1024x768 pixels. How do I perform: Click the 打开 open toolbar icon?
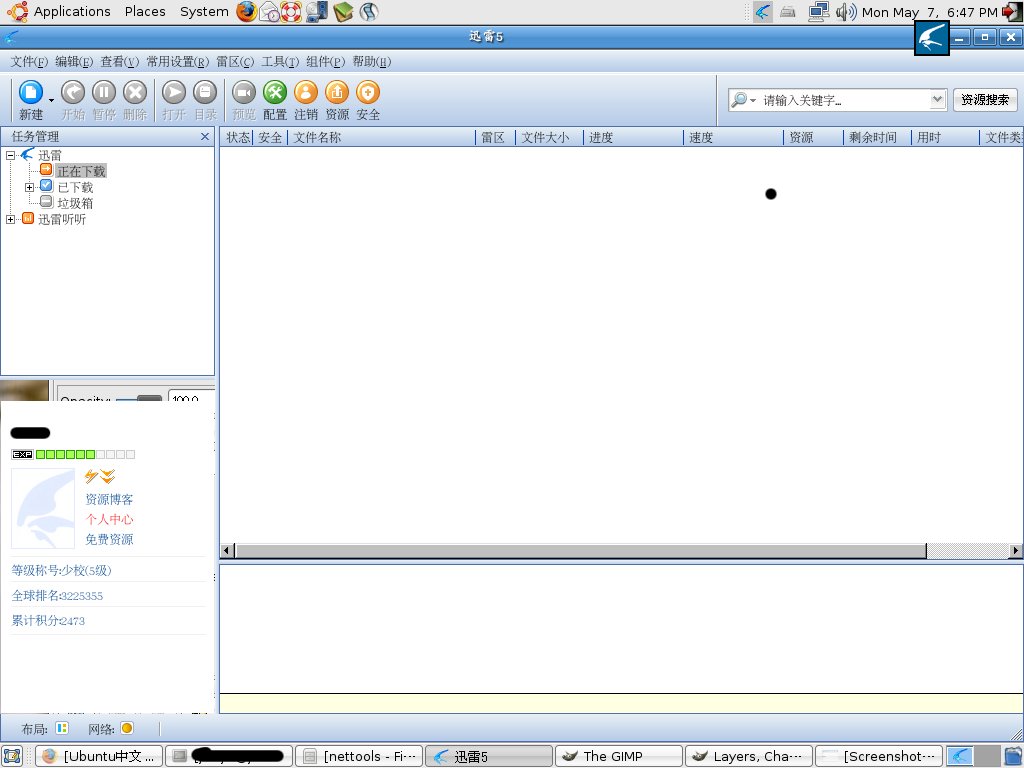pos(174,93)
